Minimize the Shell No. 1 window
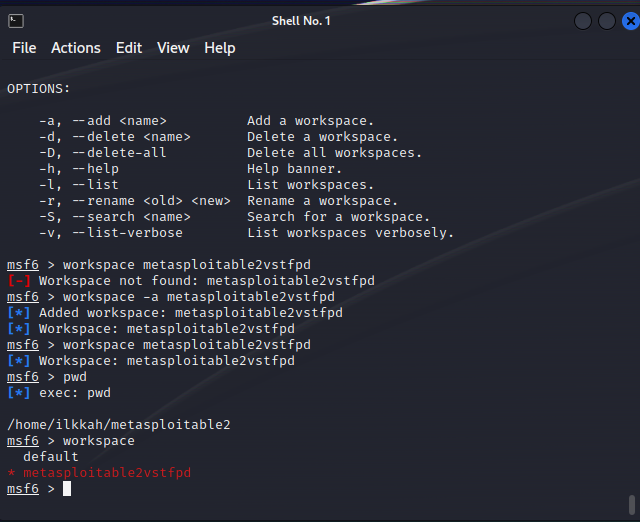640x522 pixels. [x=583, y=21]
